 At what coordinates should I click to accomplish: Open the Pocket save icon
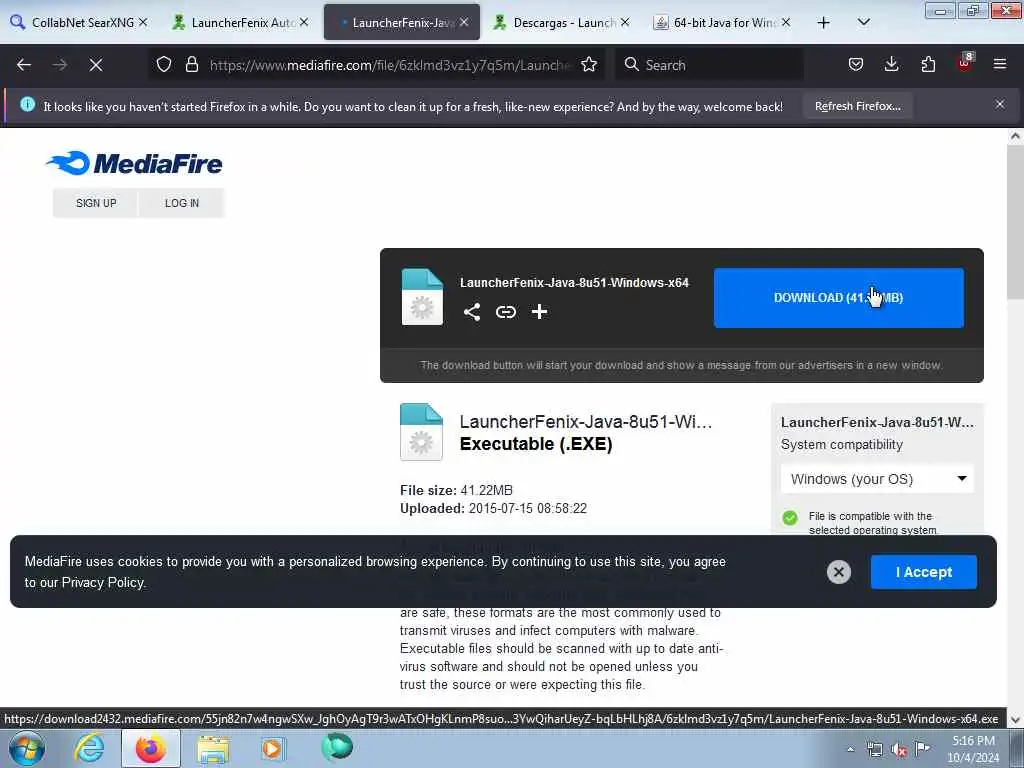tap(856, 64)
